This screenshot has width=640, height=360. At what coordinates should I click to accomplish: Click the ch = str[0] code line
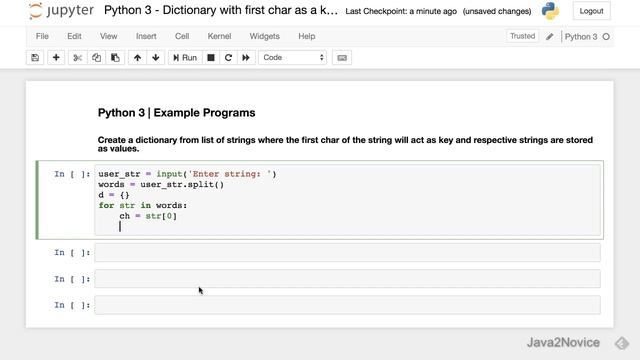[148, 216]
